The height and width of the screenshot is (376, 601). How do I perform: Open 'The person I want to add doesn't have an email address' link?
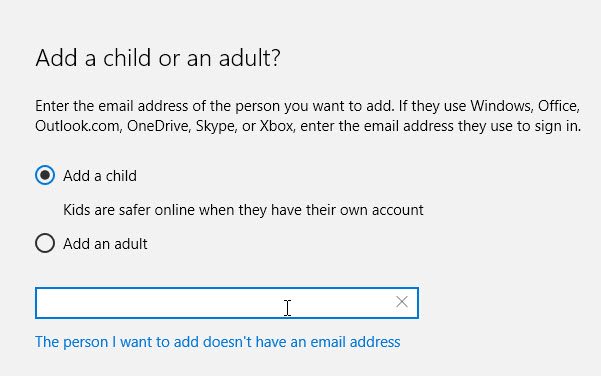click(218, 342)
